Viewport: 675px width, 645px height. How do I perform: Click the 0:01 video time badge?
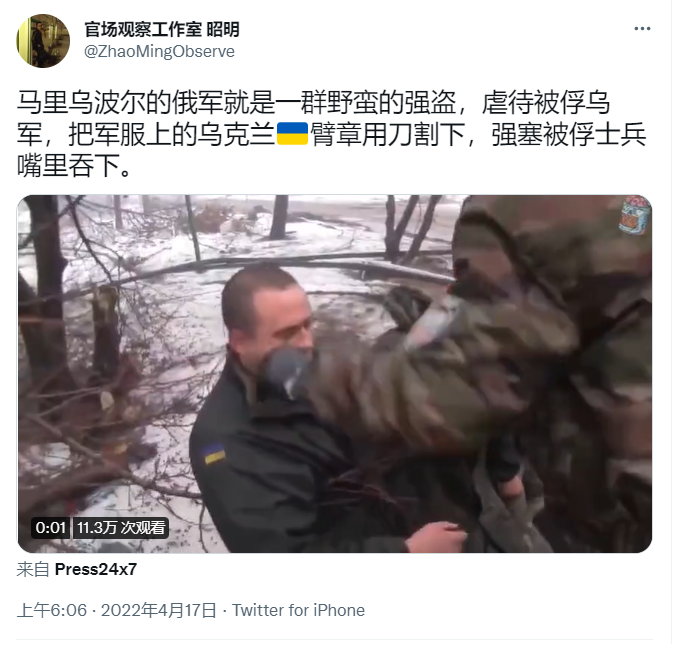(x=50, y=527)
